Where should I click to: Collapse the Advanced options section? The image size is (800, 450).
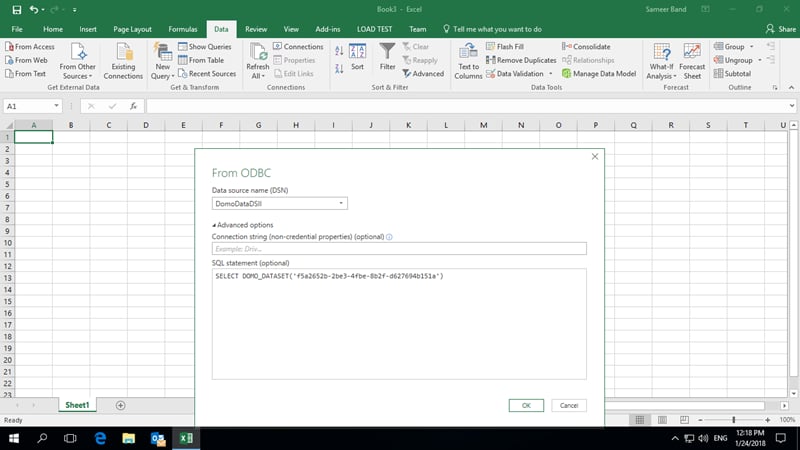click(x=243, y=225)
